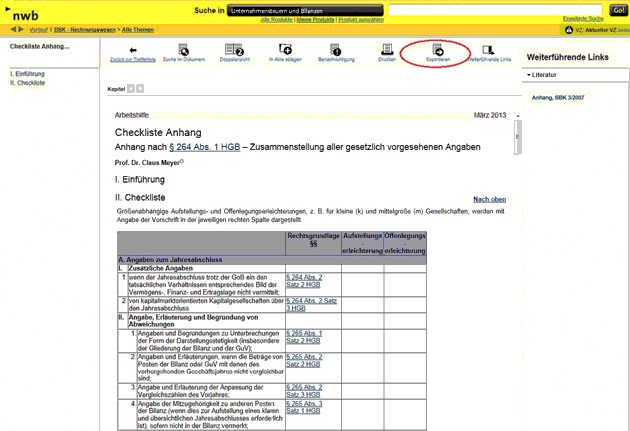Viewport: 630px width, 431px height.
Task: Click the 'Nach oben' link
Action: click(x=489, y=199)
